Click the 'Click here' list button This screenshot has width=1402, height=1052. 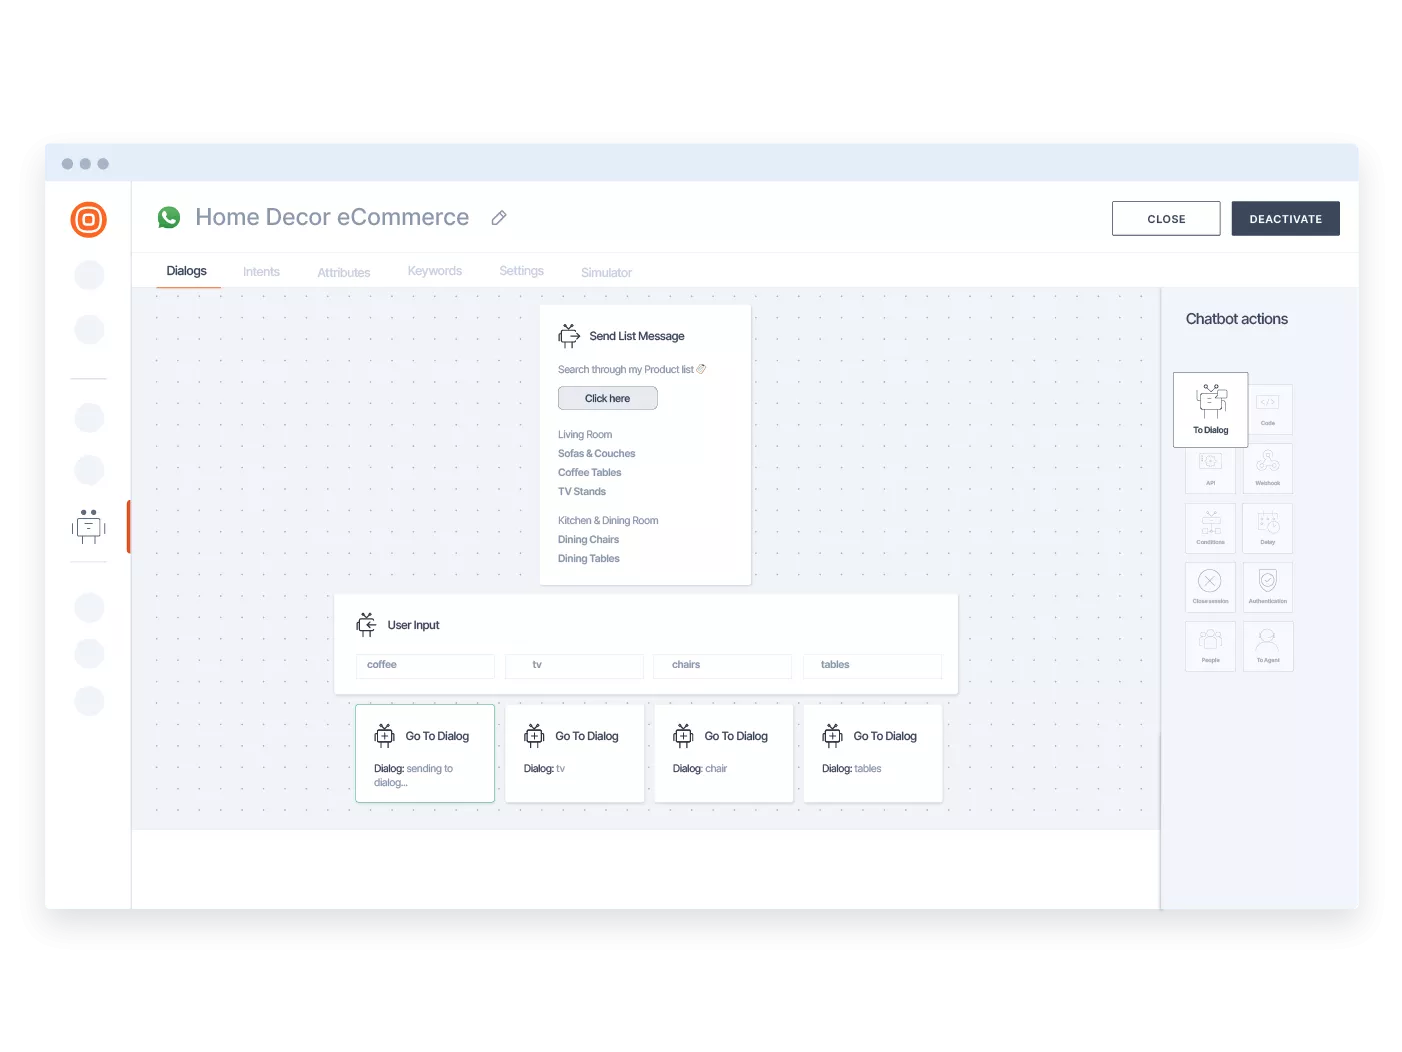[x=607, y=398]
